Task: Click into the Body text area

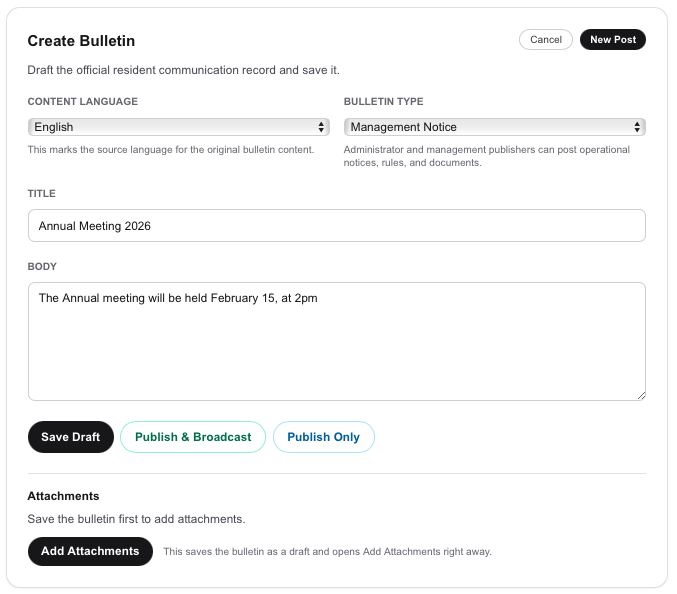Action: click(x=337, y=341)
